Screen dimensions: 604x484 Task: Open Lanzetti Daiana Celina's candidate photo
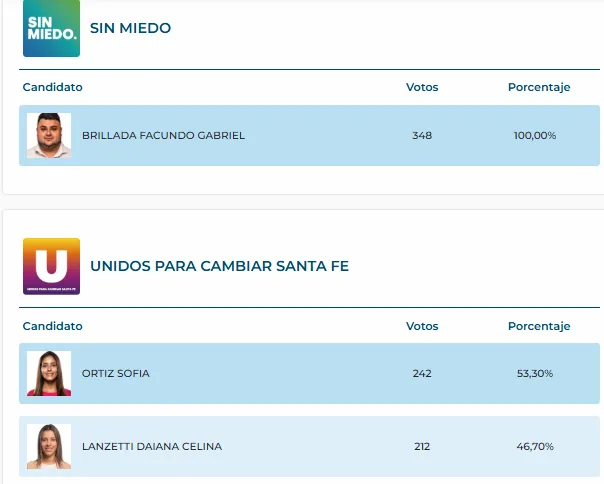pos(49,446)
